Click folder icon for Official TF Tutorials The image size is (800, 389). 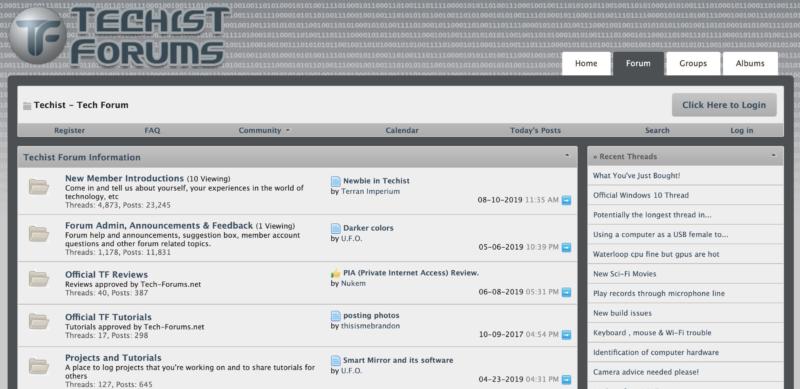click(39, 321)
